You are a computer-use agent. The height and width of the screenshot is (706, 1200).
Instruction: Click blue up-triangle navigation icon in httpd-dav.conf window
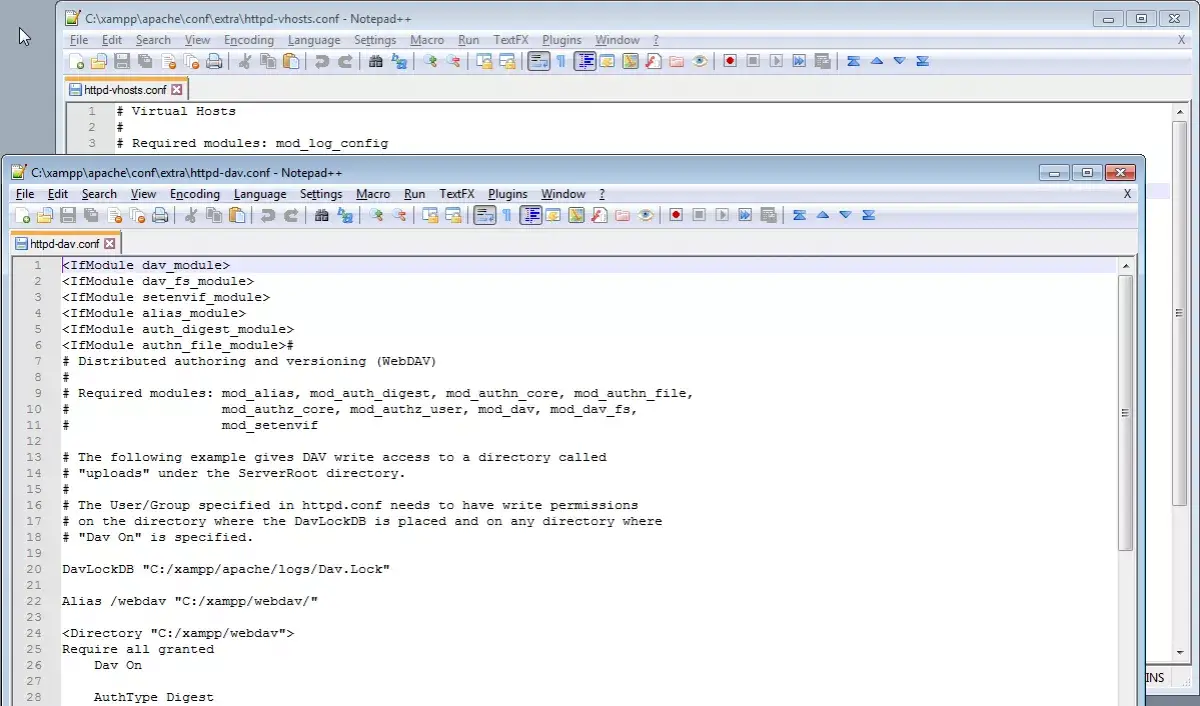click(x=823, y=215)
